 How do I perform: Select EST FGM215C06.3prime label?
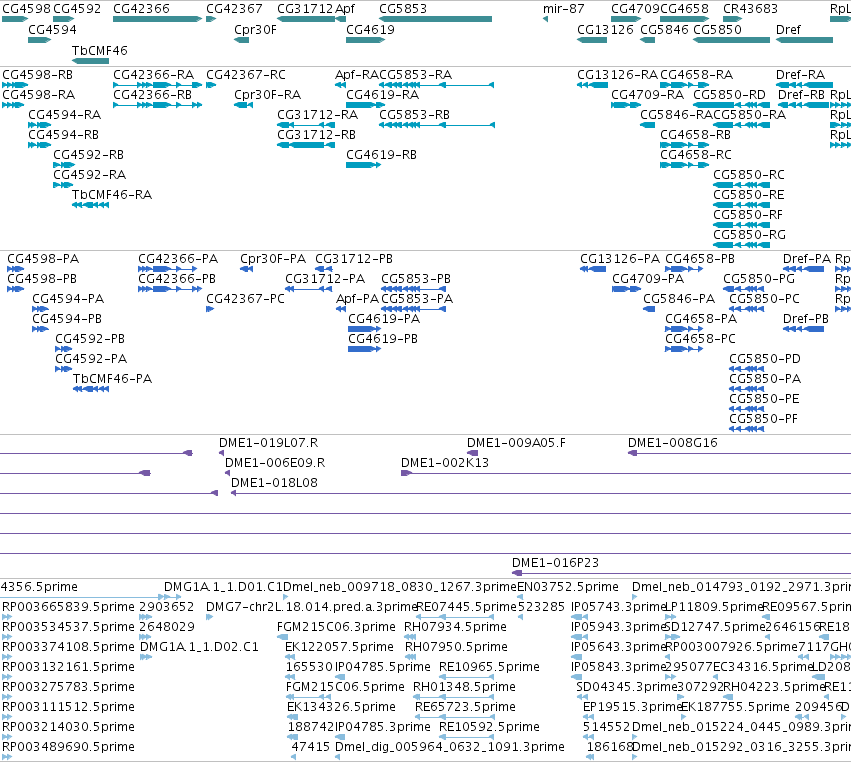pos(336,627)
